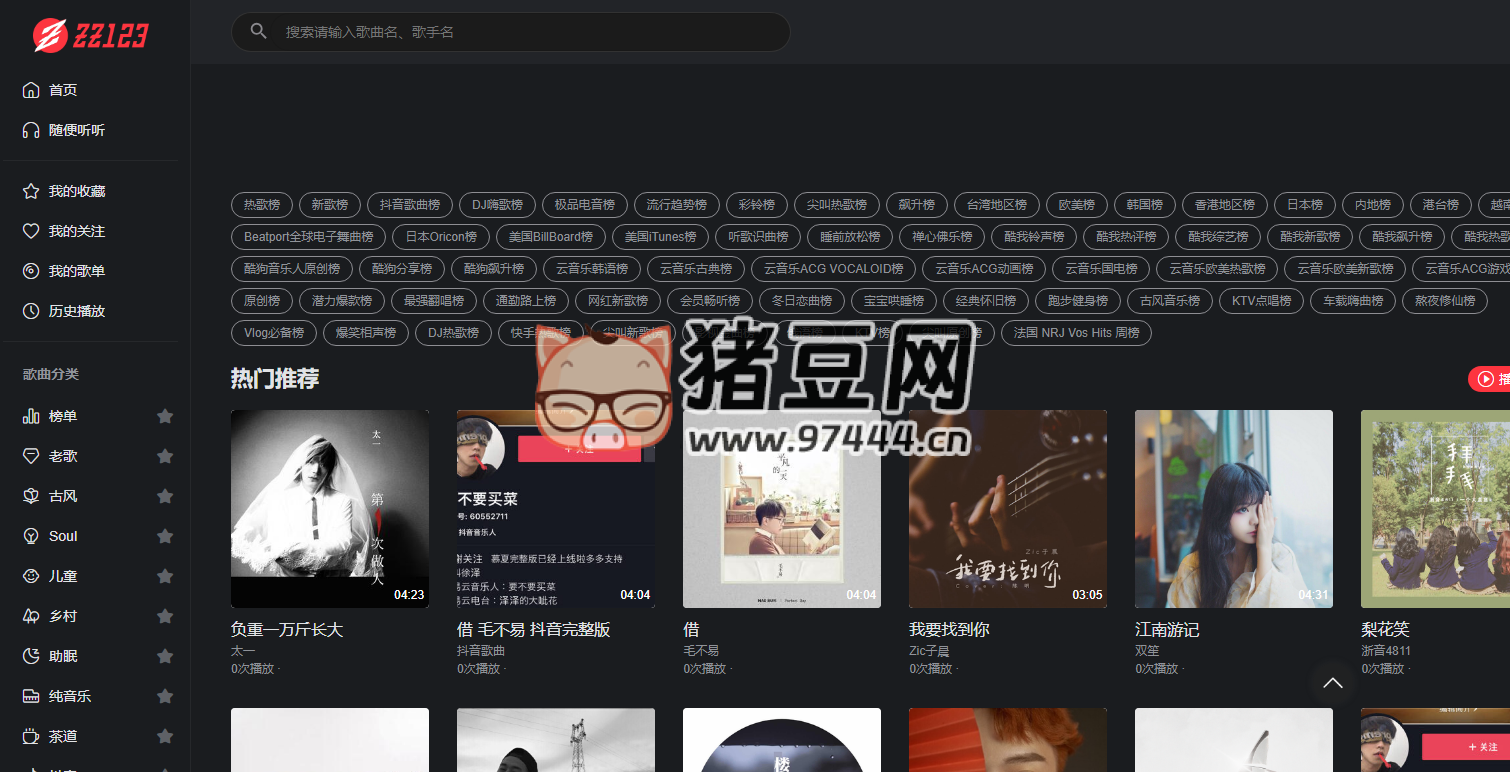
Task: Open the 云音乐古典榜 chart
Action: click(x=696, y=269)
